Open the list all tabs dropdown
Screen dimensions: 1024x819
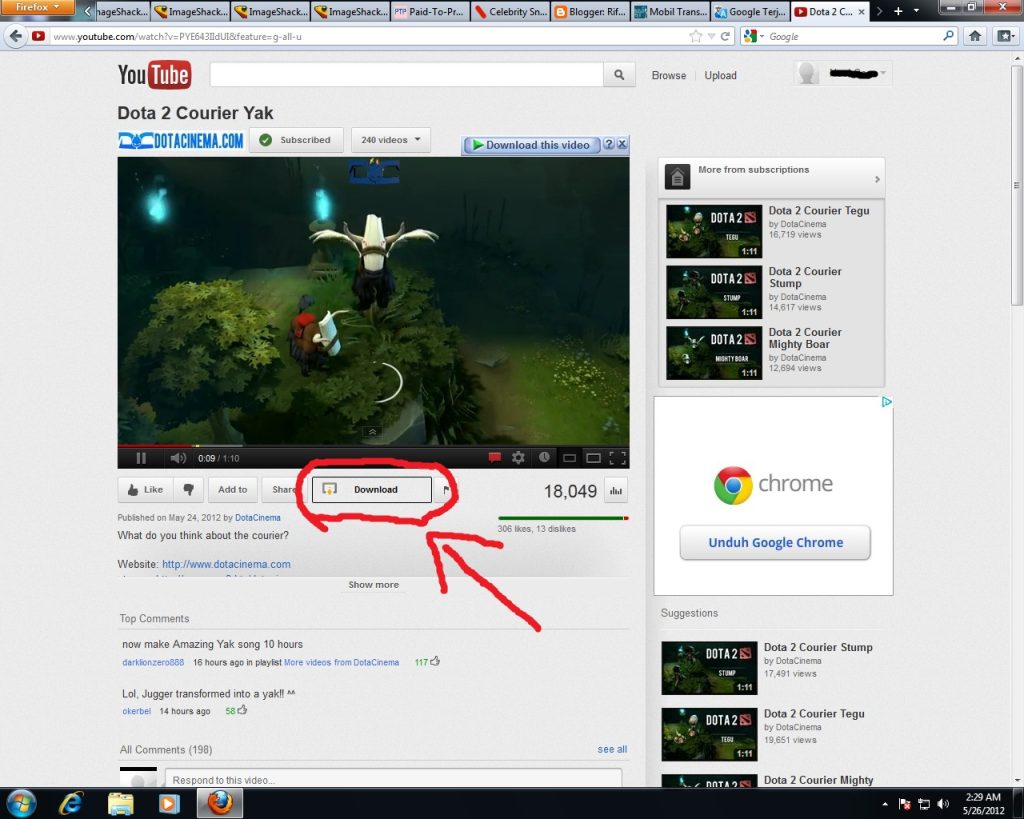click(x=916, y=11)
